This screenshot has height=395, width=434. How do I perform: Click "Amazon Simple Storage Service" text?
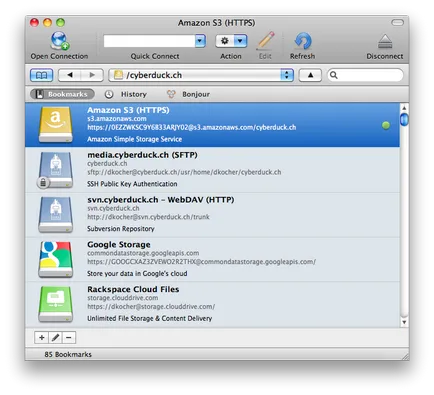(134, 139)
